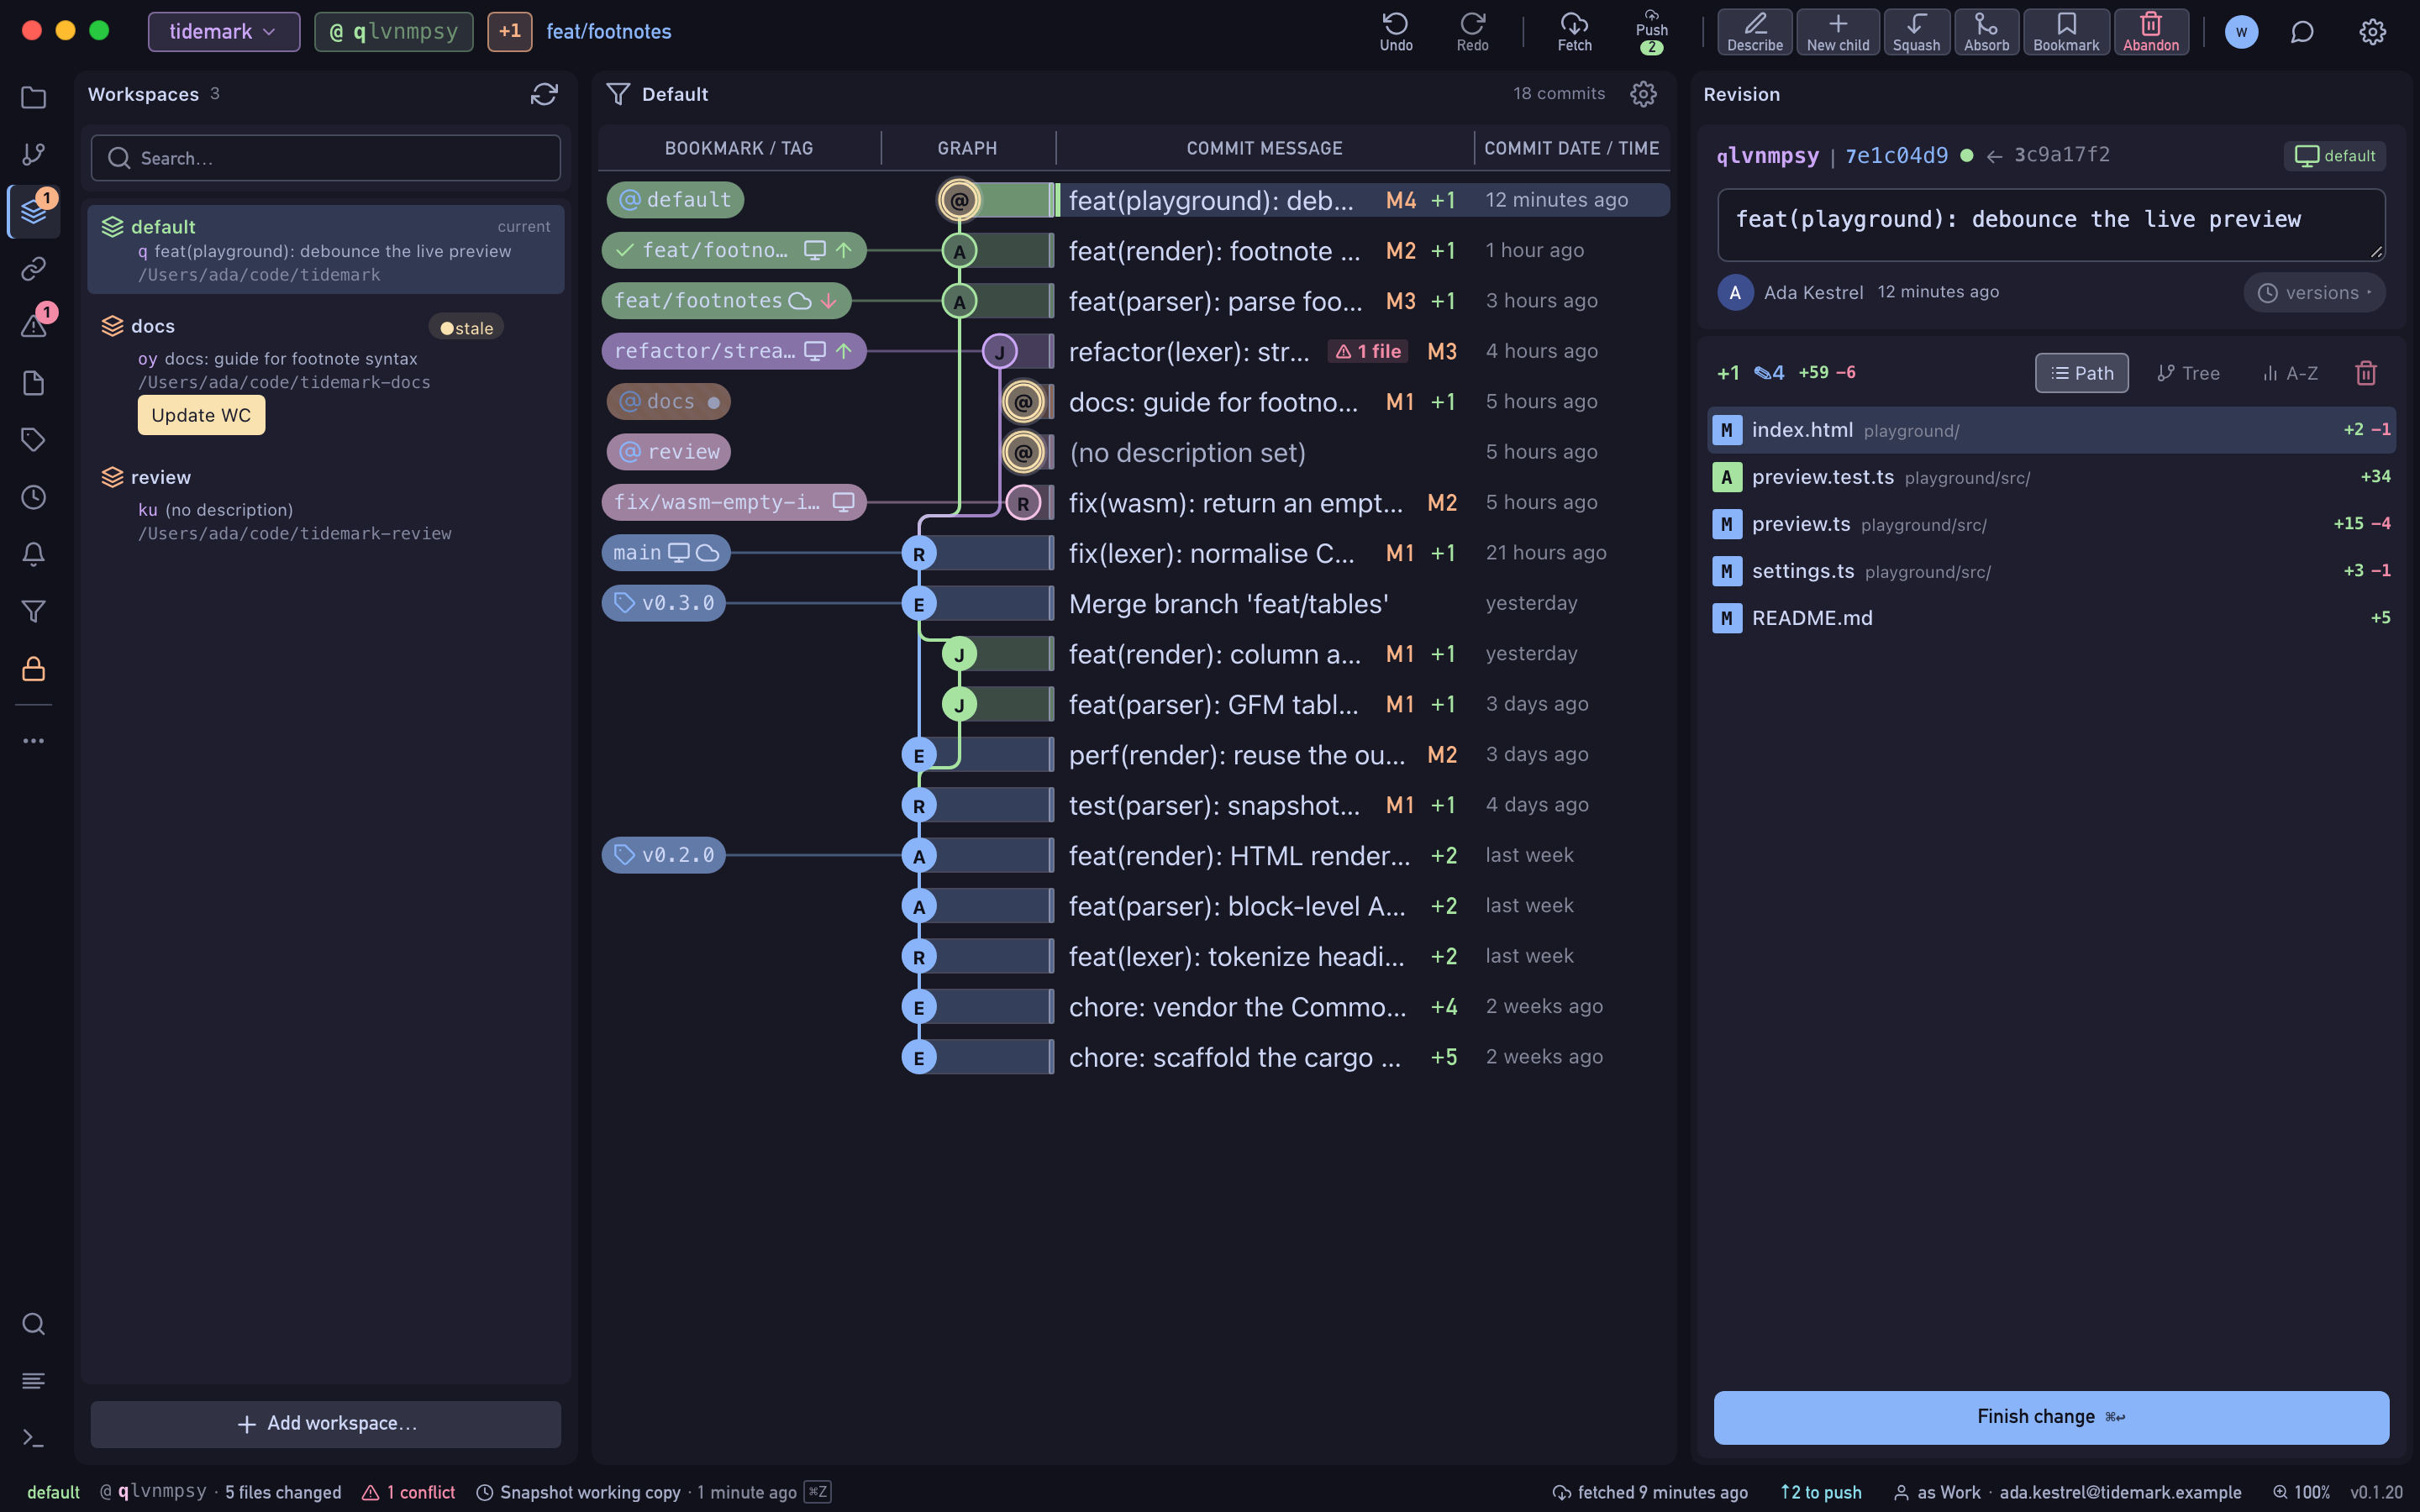Click the Update WC button

pyautogui.click(x=201, y=415)
